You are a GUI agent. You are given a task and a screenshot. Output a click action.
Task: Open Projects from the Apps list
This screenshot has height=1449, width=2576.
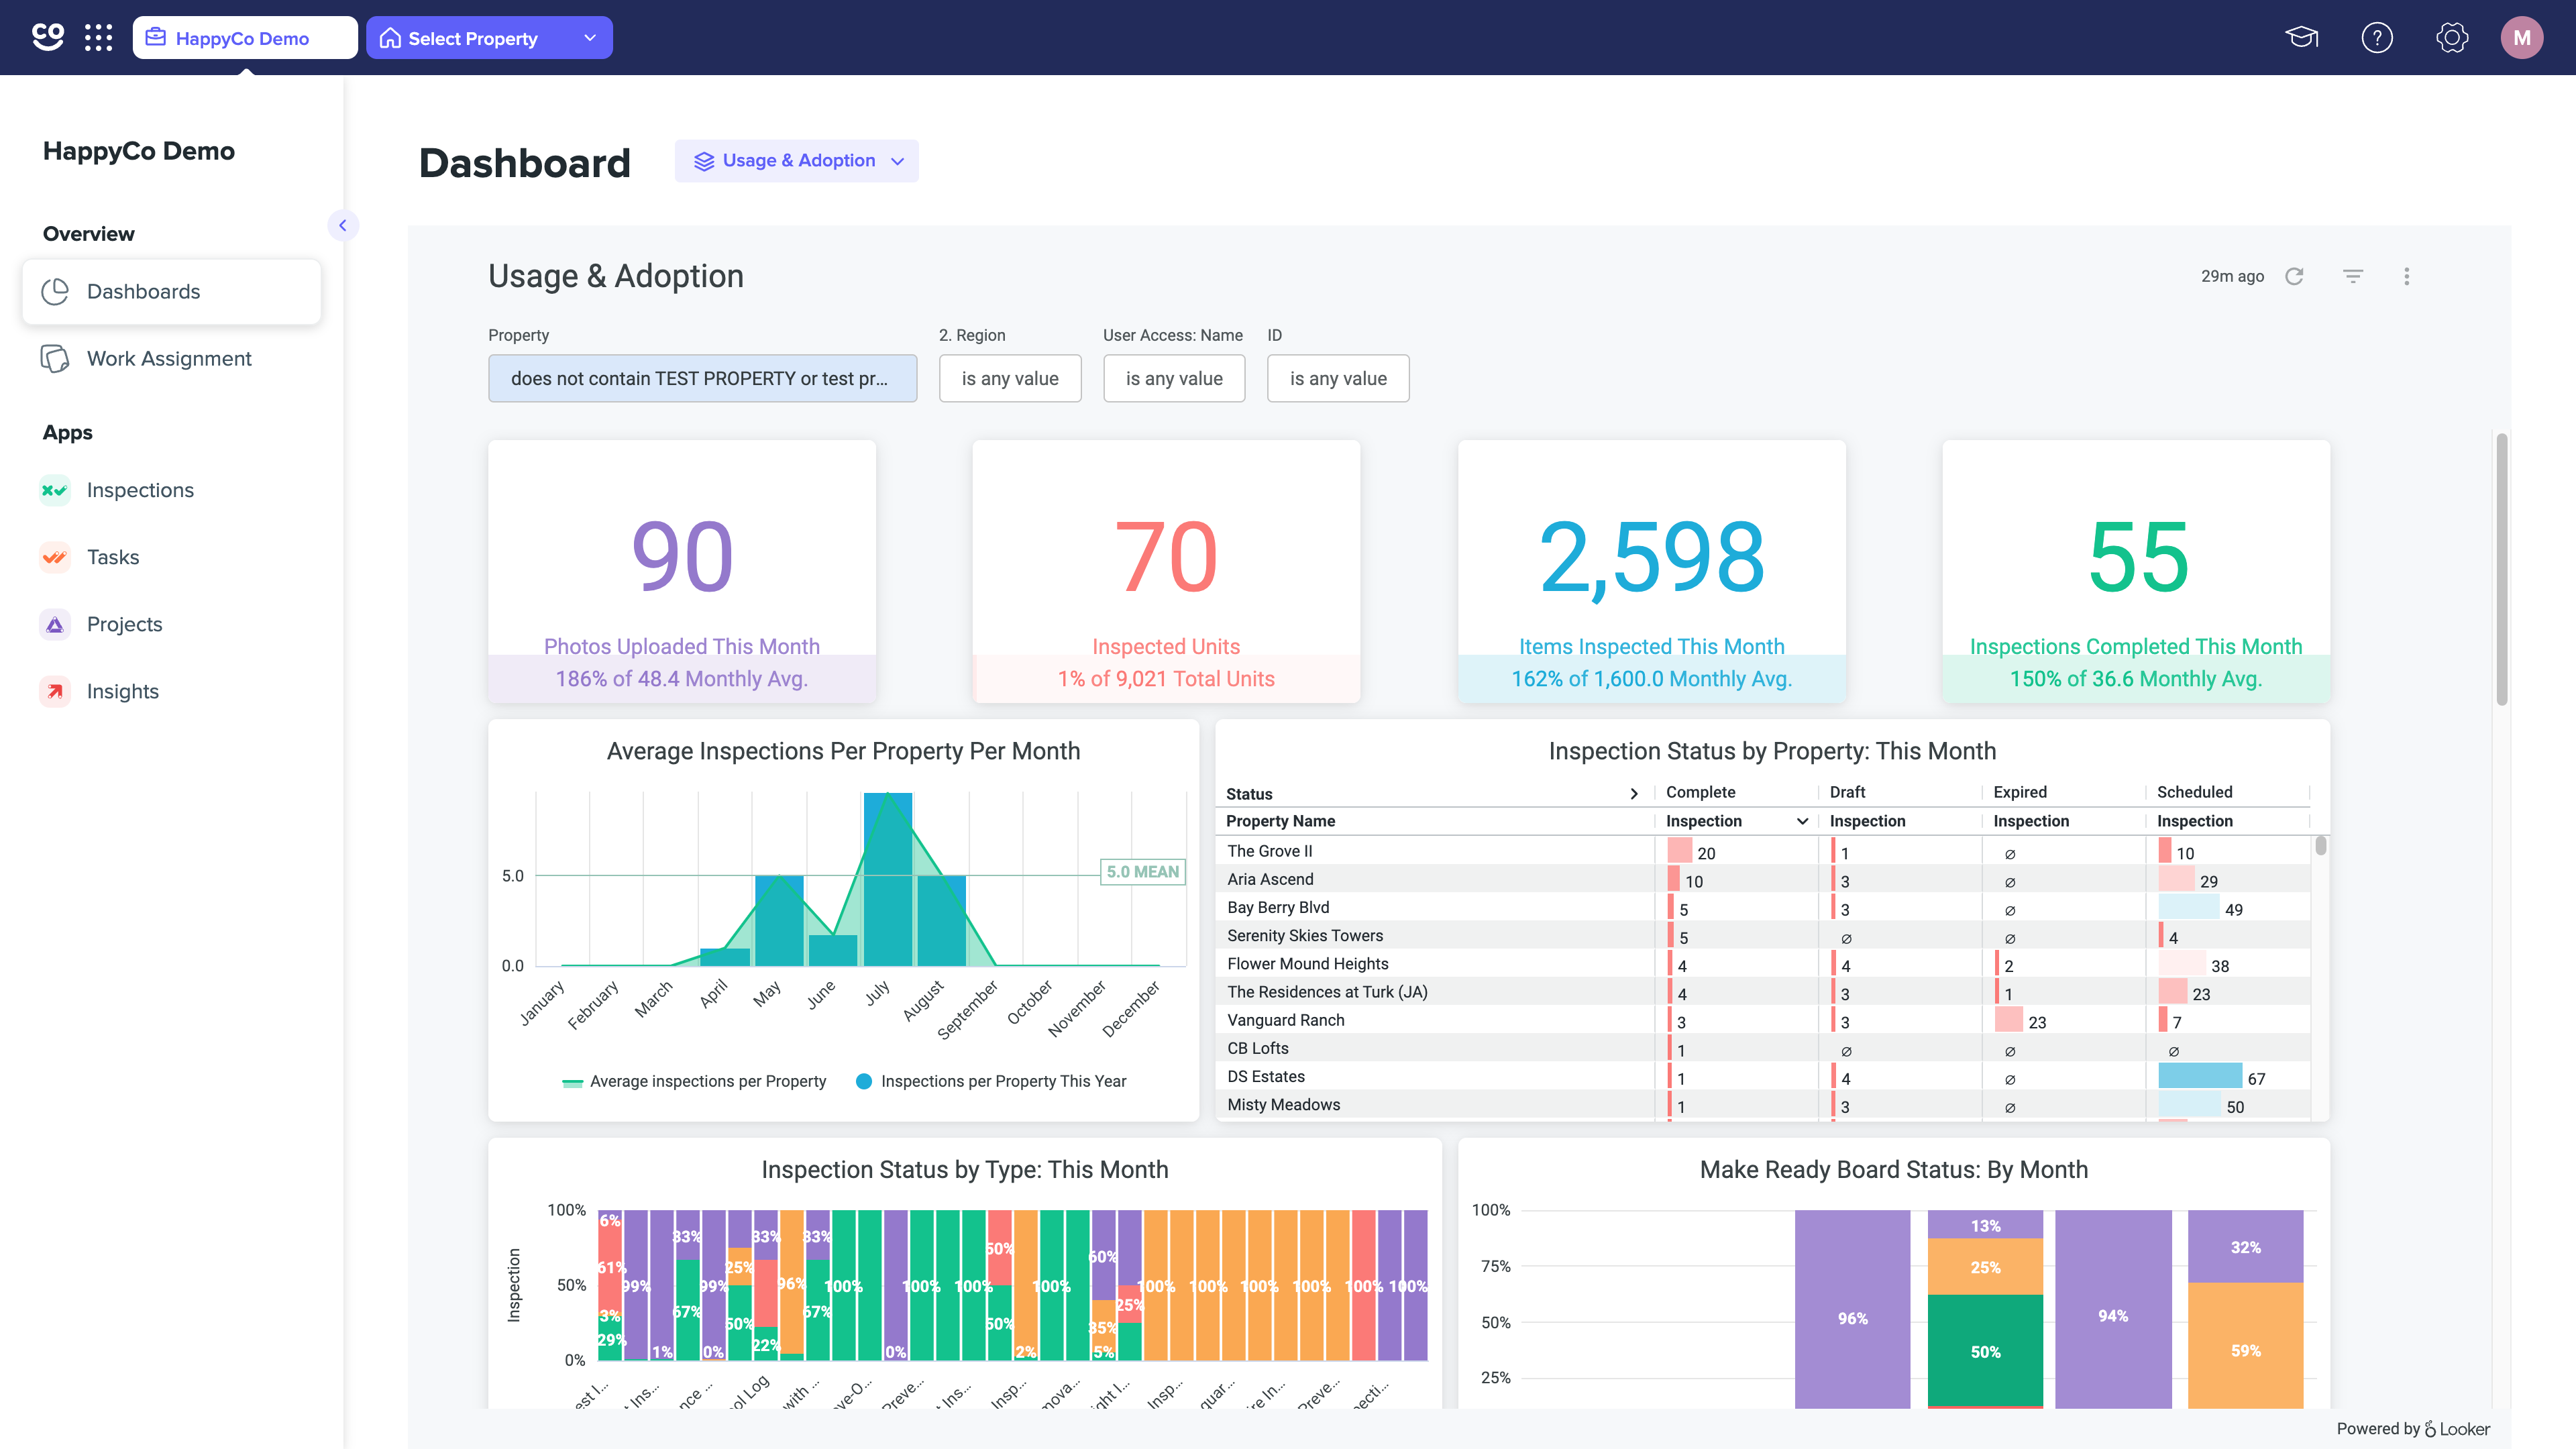point(124,624)
